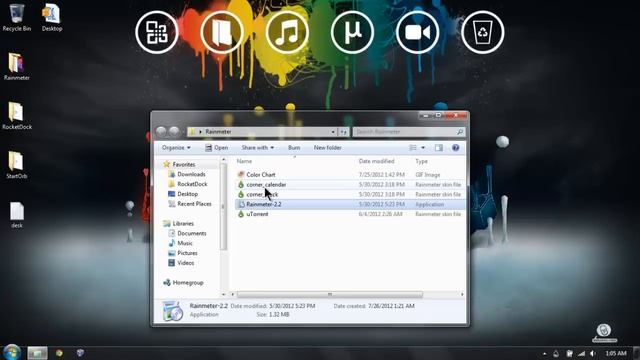Image resolution: width=640 pixels, height=360 pixels.
Task: Open Desktop in Favorites
Action: (187, 194)
